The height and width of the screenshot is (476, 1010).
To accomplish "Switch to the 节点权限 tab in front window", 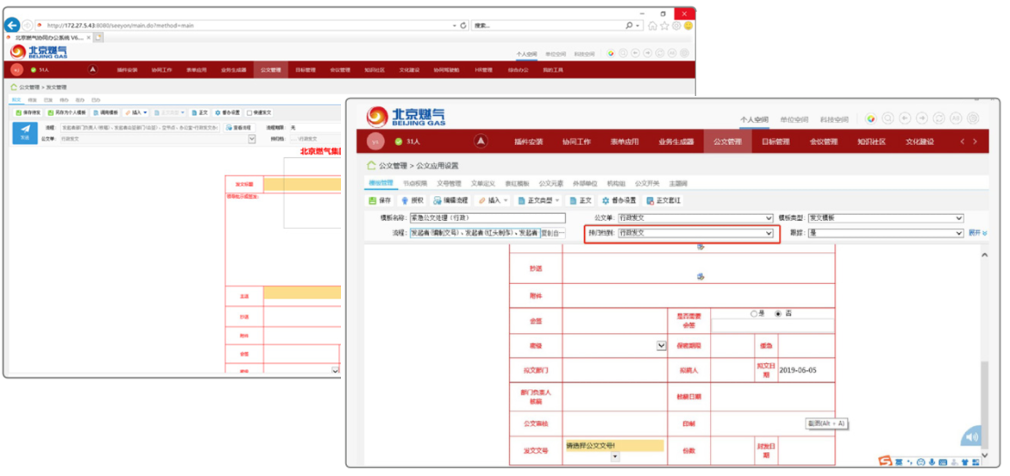I will (415, 184).
